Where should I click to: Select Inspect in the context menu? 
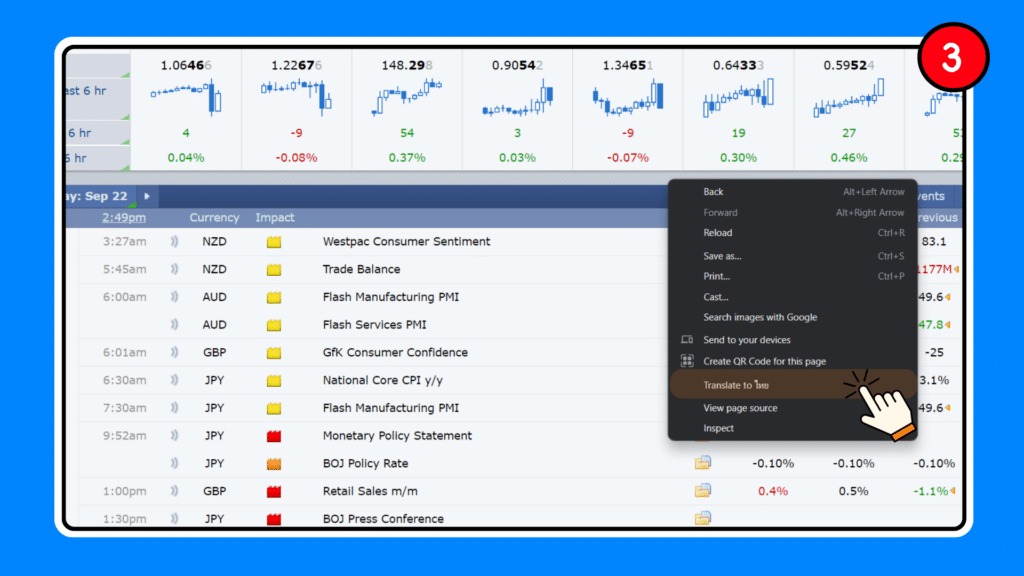point(718,428)
